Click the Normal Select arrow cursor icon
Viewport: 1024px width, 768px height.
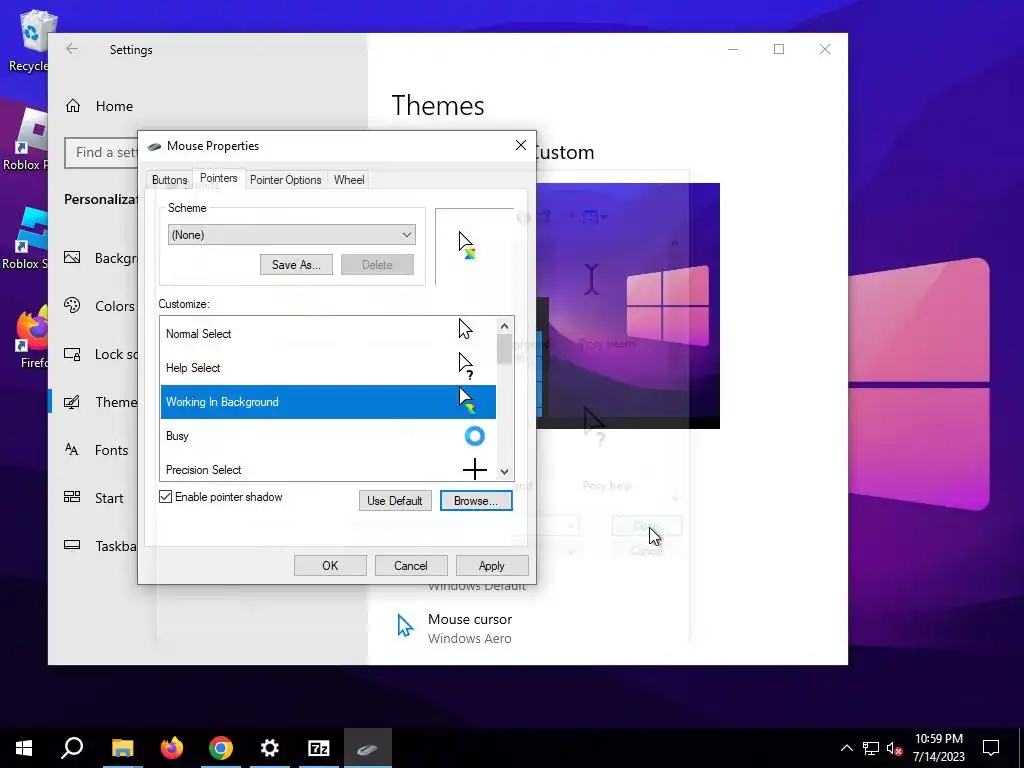[x=465, y=329]
